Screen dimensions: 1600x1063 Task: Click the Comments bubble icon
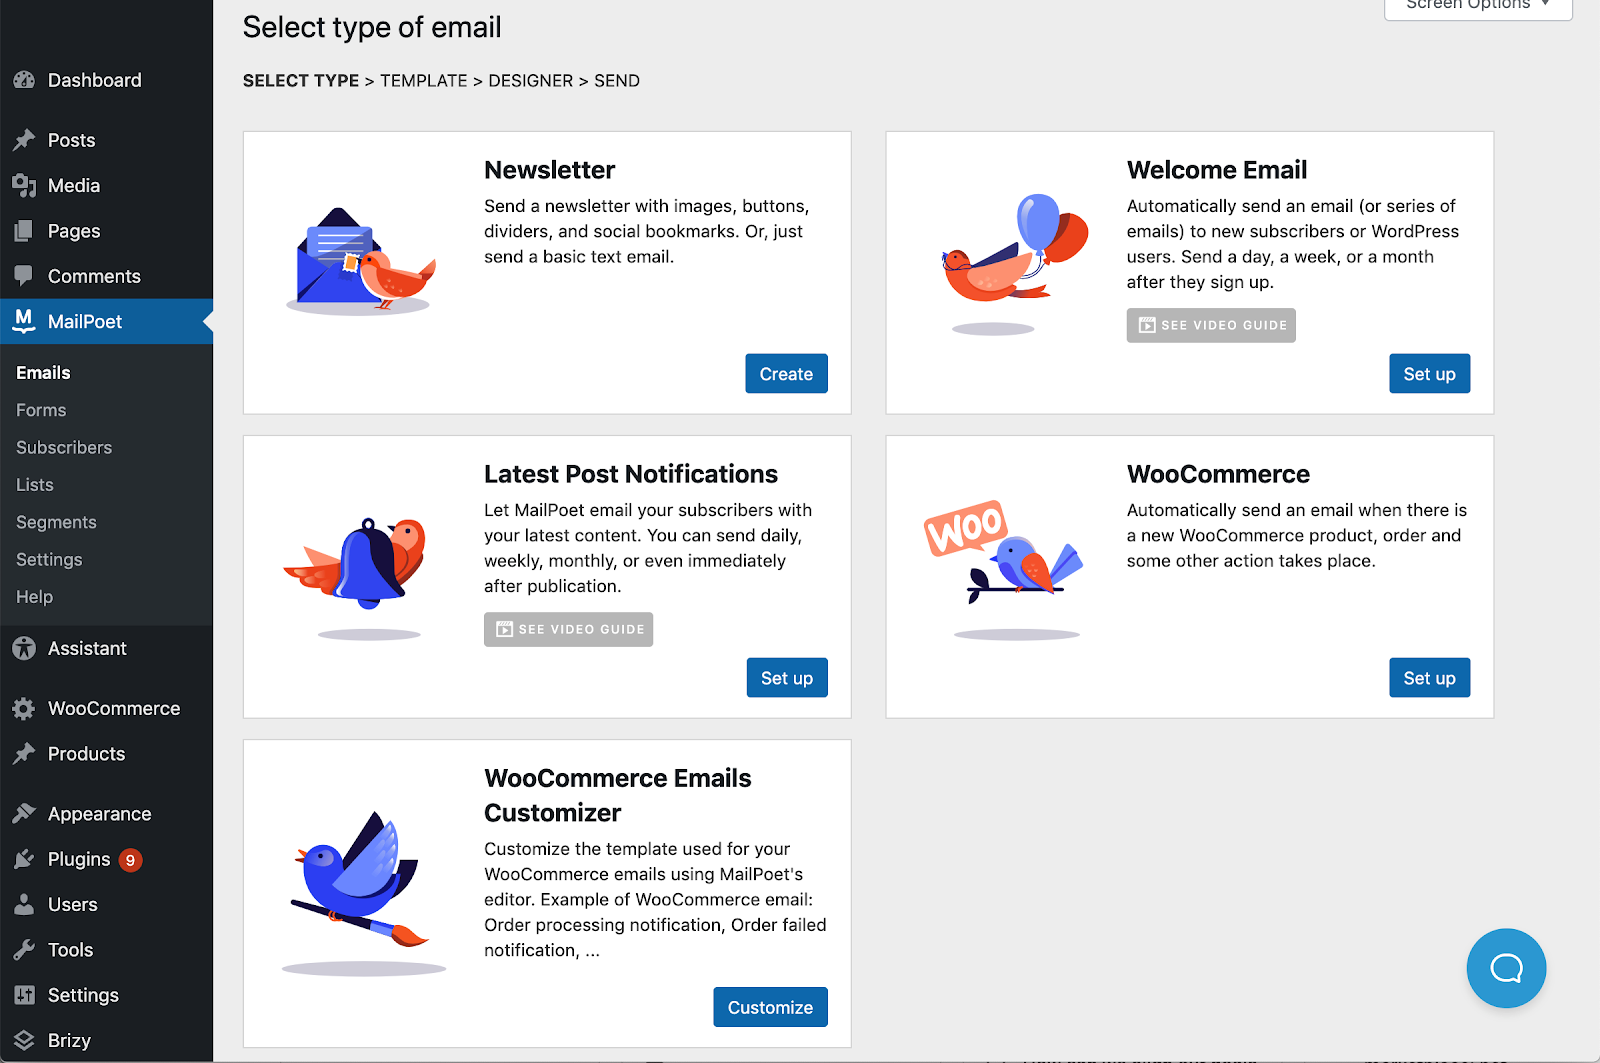coord(24,276)
